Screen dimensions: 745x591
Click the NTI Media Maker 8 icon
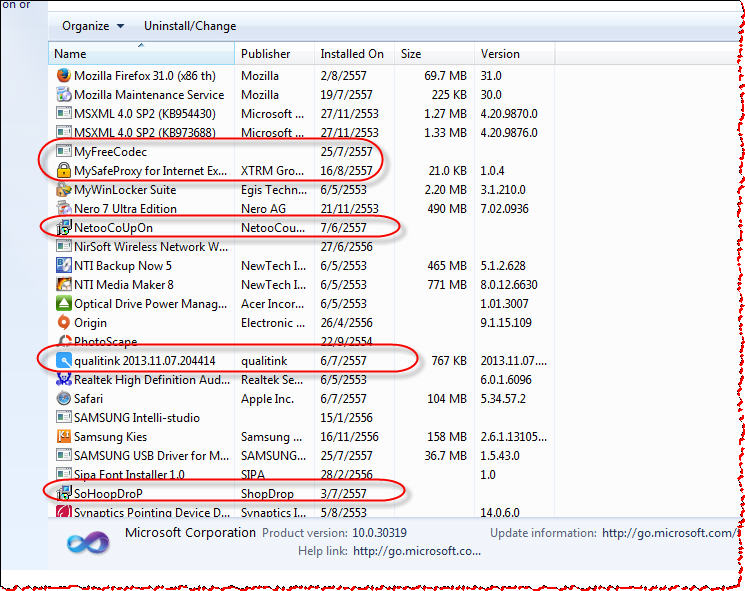[64, 285]
